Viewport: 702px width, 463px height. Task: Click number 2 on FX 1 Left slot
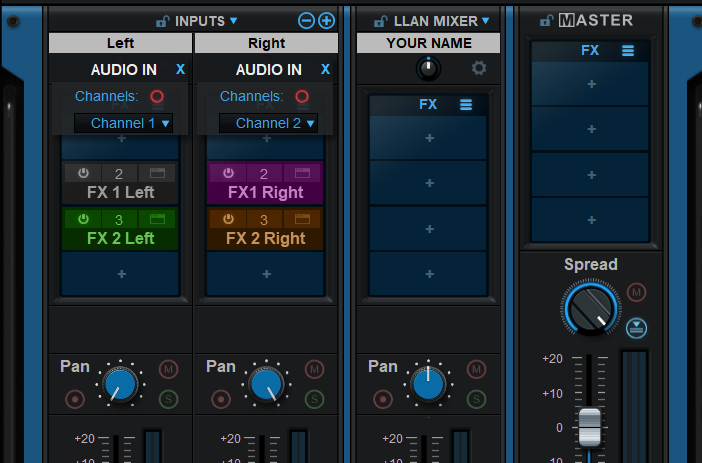[x=119, y=173]
